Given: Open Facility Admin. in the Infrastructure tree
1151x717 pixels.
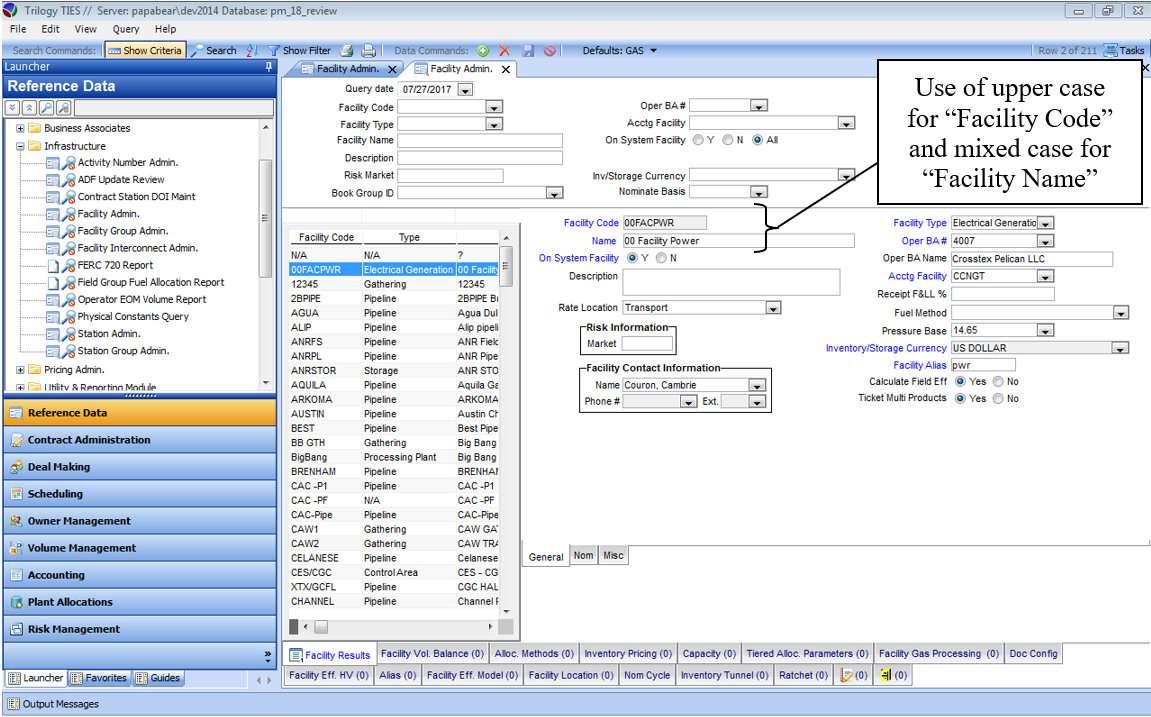Looking at the screenshot, I should [x=108, y=214].
